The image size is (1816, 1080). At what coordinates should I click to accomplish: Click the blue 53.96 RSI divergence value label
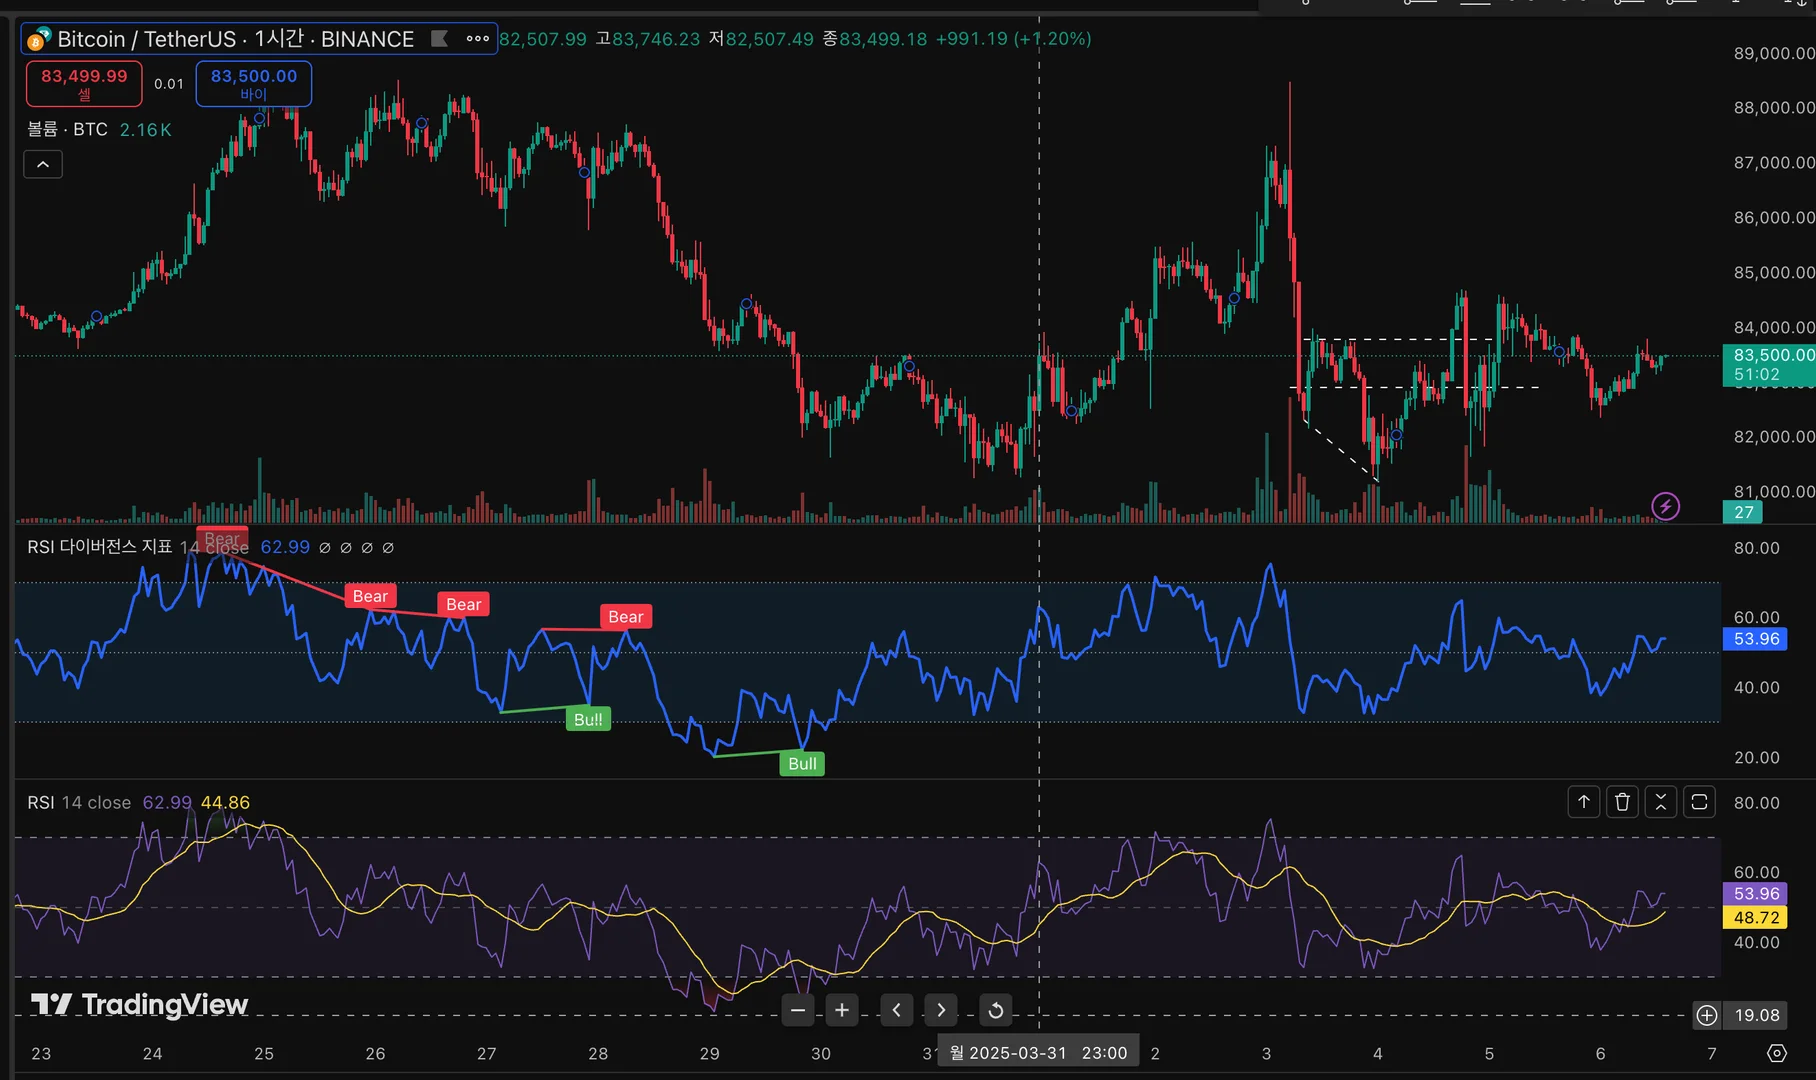coord(1756,639)
